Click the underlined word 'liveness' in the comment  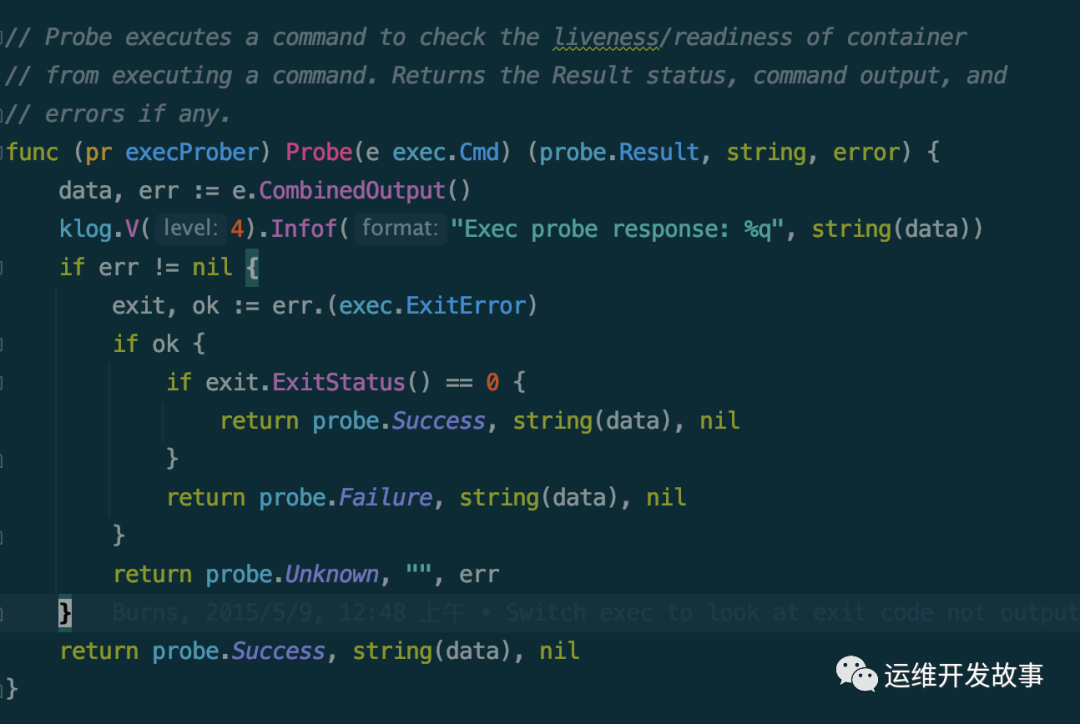point(606,38)
